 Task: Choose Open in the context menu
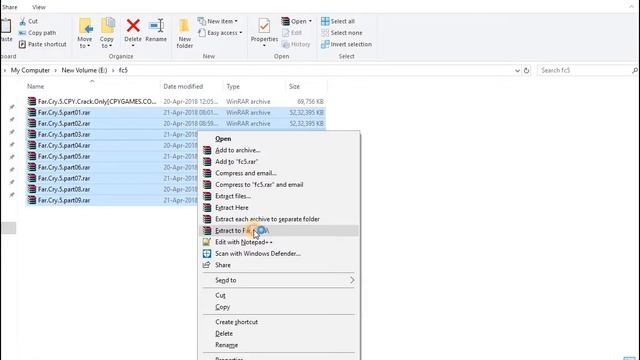point(279,139)
